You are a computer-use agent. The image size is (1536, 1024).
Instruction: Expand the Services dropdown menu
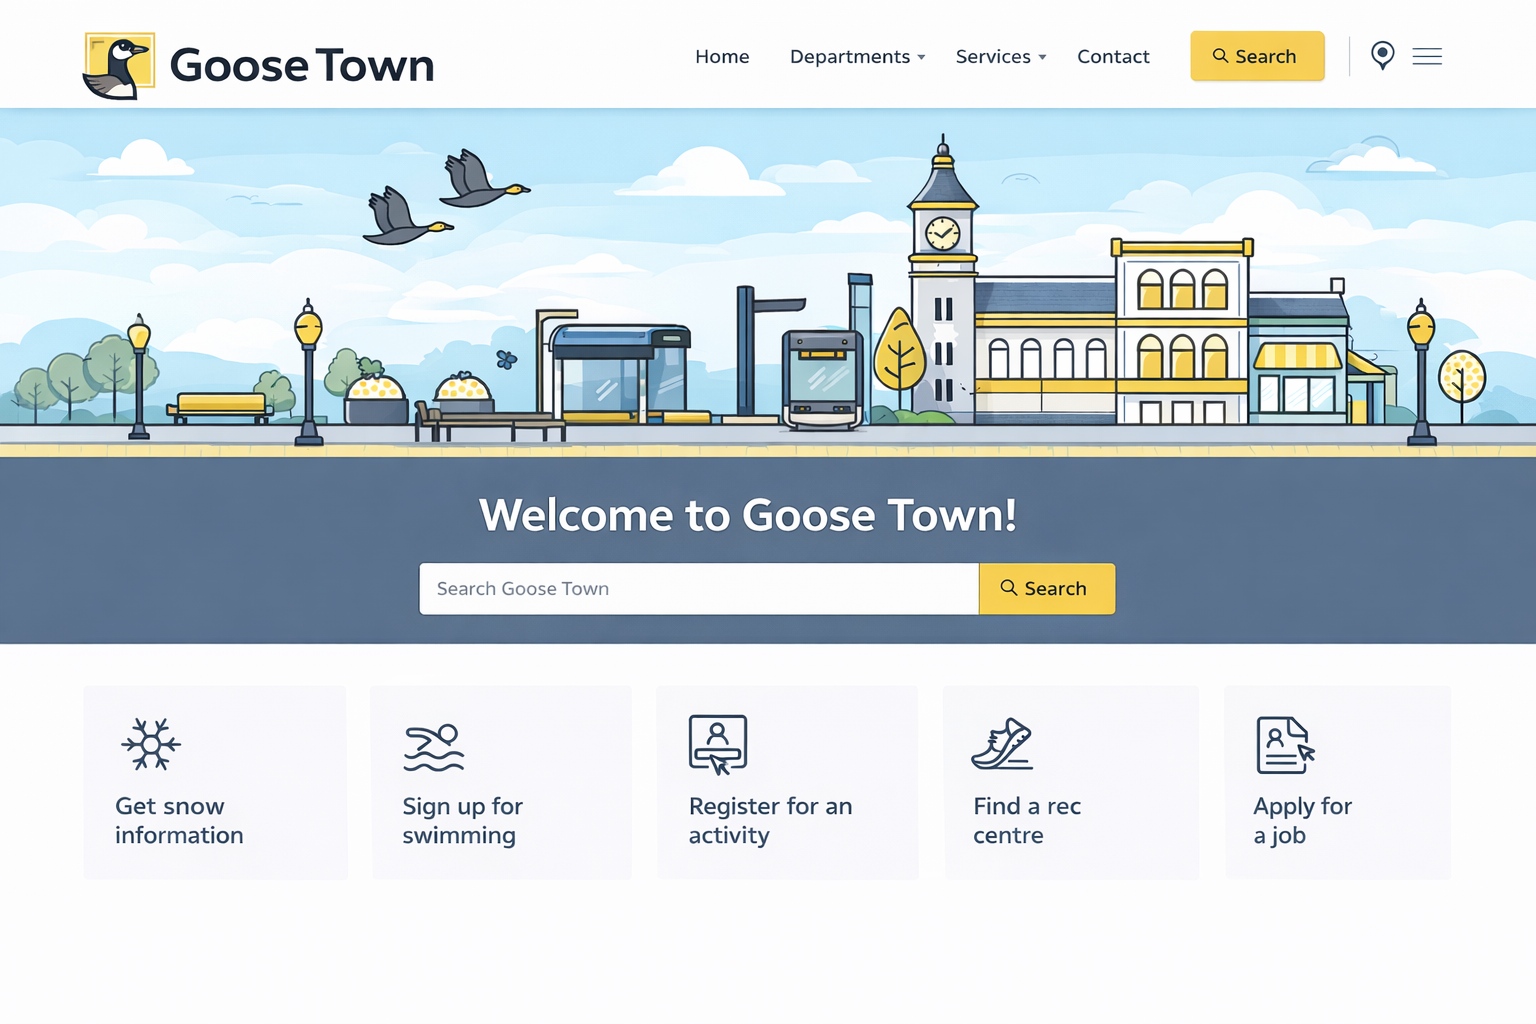(x=1000, y=57)
